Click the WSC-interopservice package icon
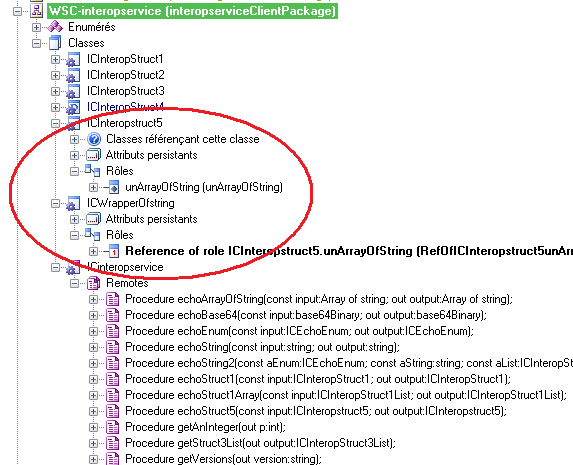The width and height of the screenshot is (573, 465). coord(36,11)
